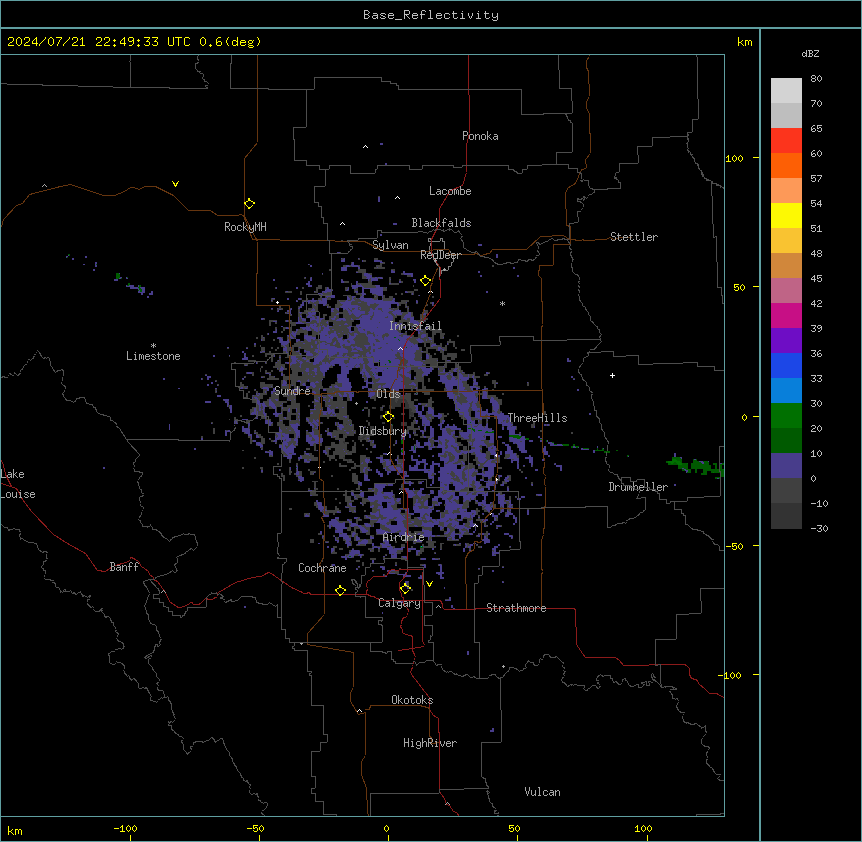Click the Base_Reflectivity title text

click(431, 15)
